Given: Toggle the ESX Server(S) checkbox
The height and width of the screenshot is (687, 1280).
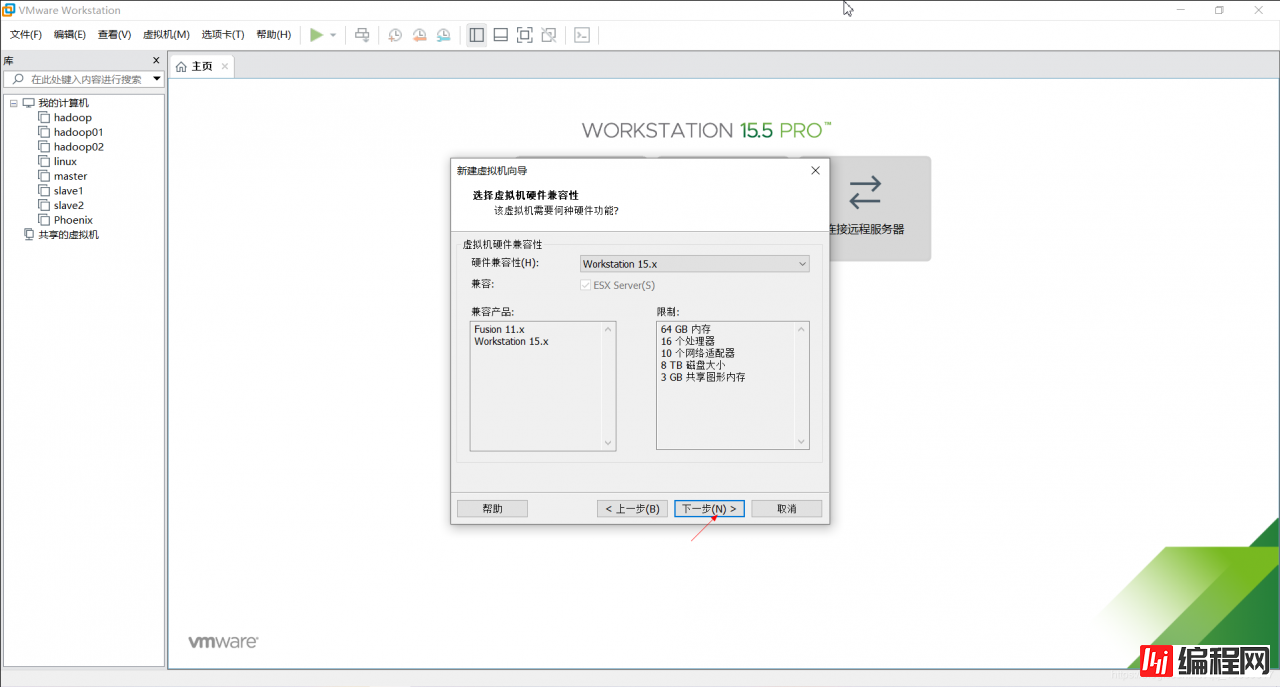Looking at the screenshot, I should point(585,285).
